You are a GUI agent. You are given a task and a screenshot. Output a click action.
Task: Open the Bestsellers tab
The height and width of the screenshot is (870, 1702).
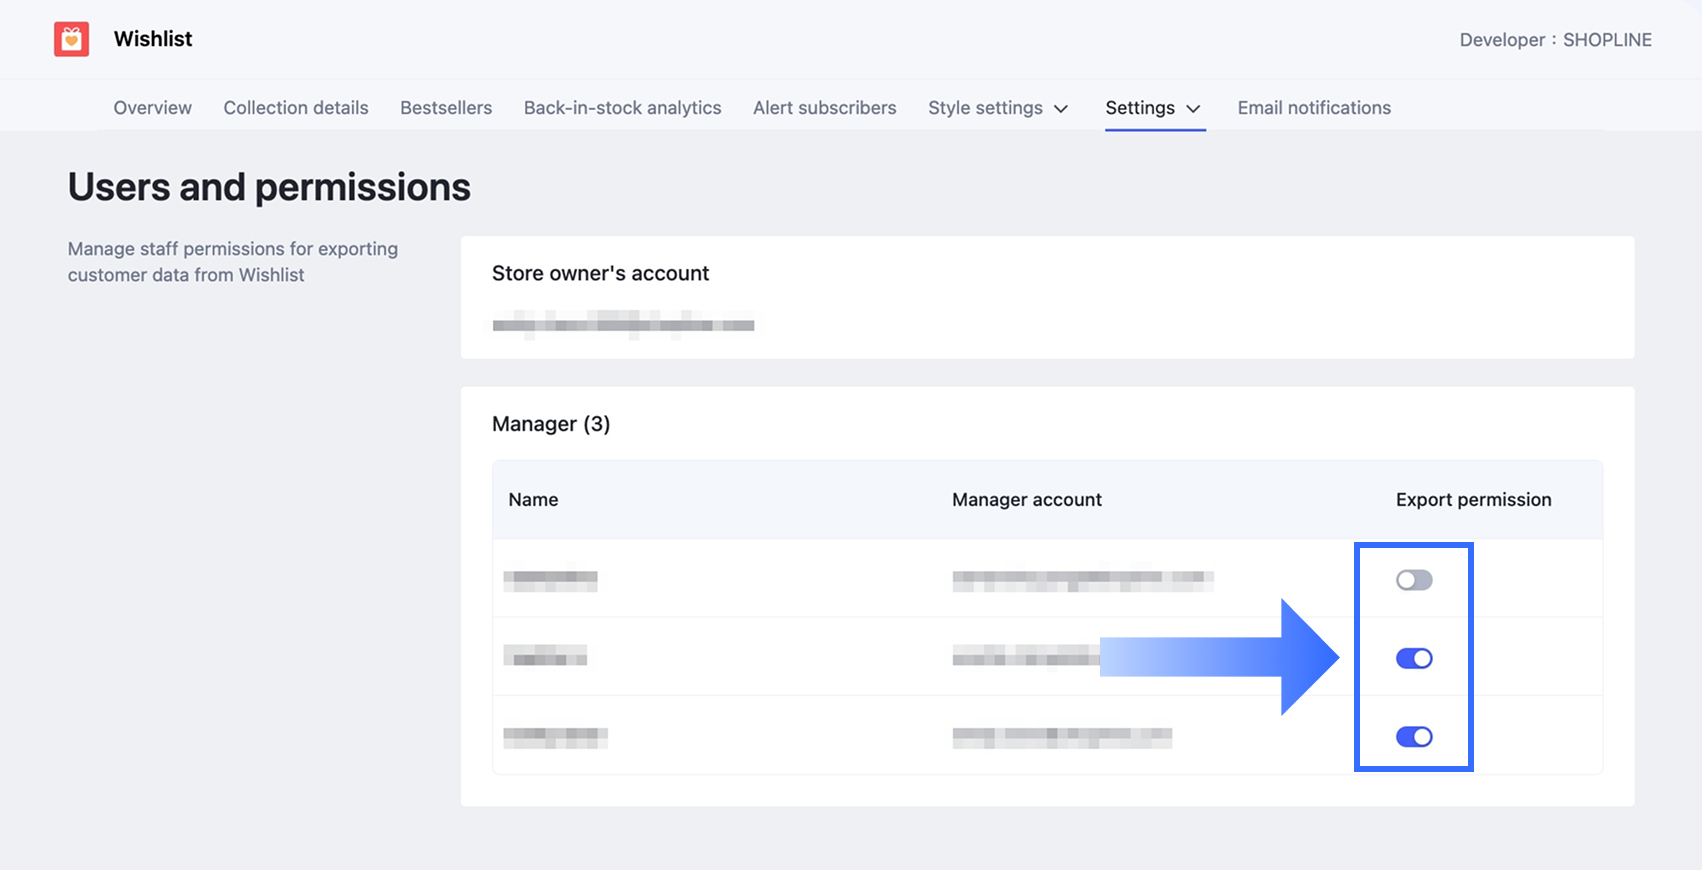click(446, 108)
